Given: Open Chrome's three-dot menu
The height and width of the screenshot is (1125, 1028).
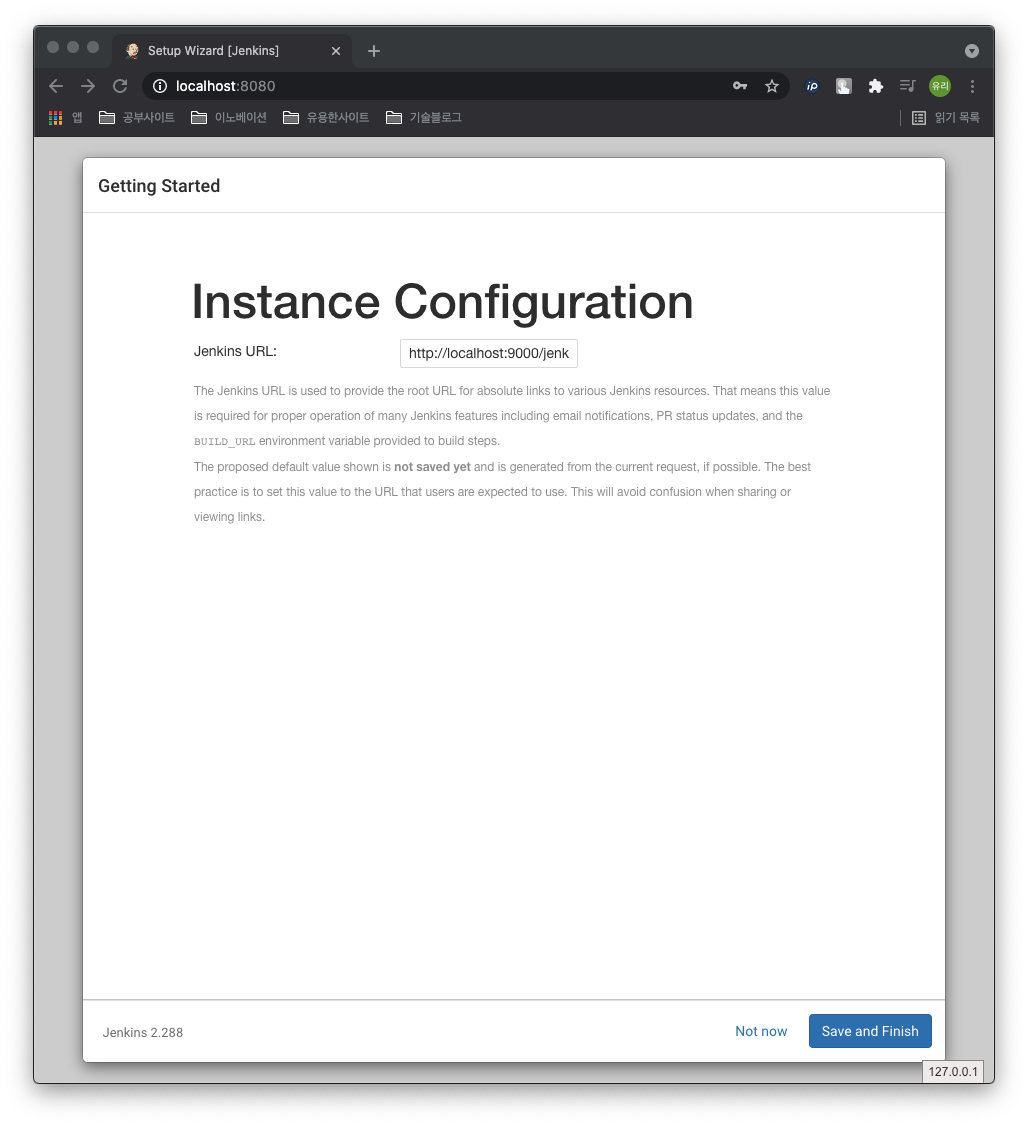Looking at the screenshot, I should coord(972,86).
